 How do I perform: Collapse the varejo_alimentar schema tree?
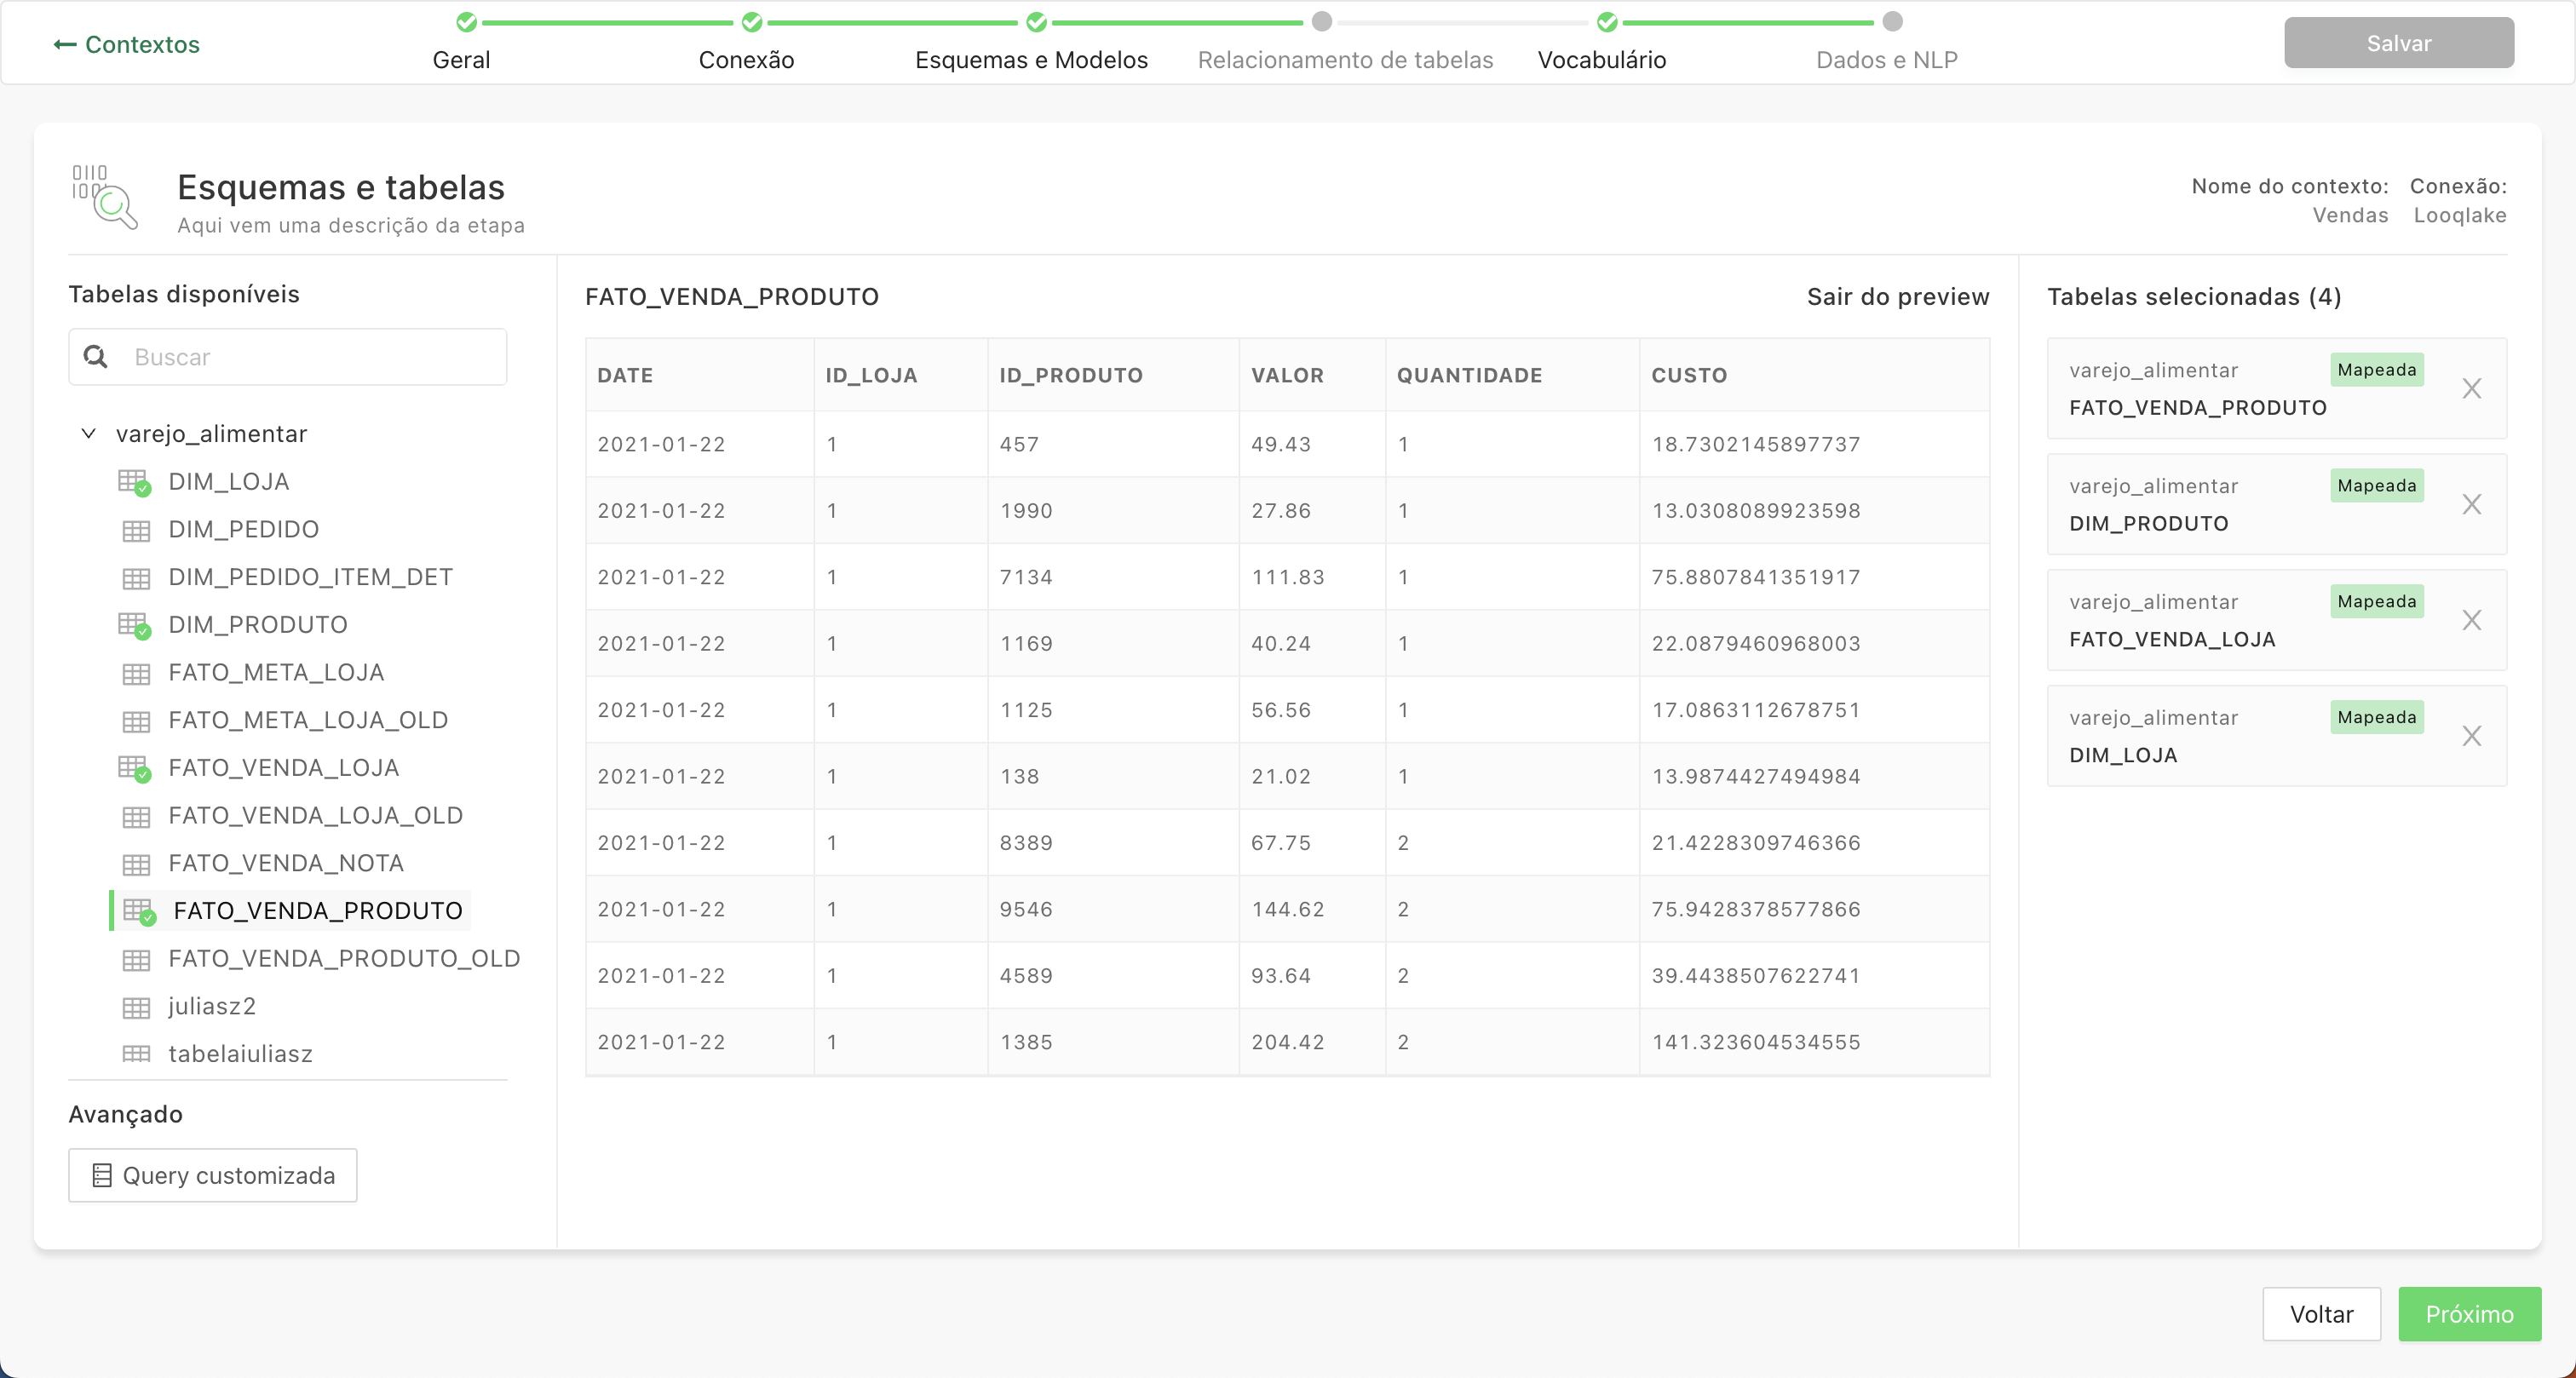coord(88,434)
